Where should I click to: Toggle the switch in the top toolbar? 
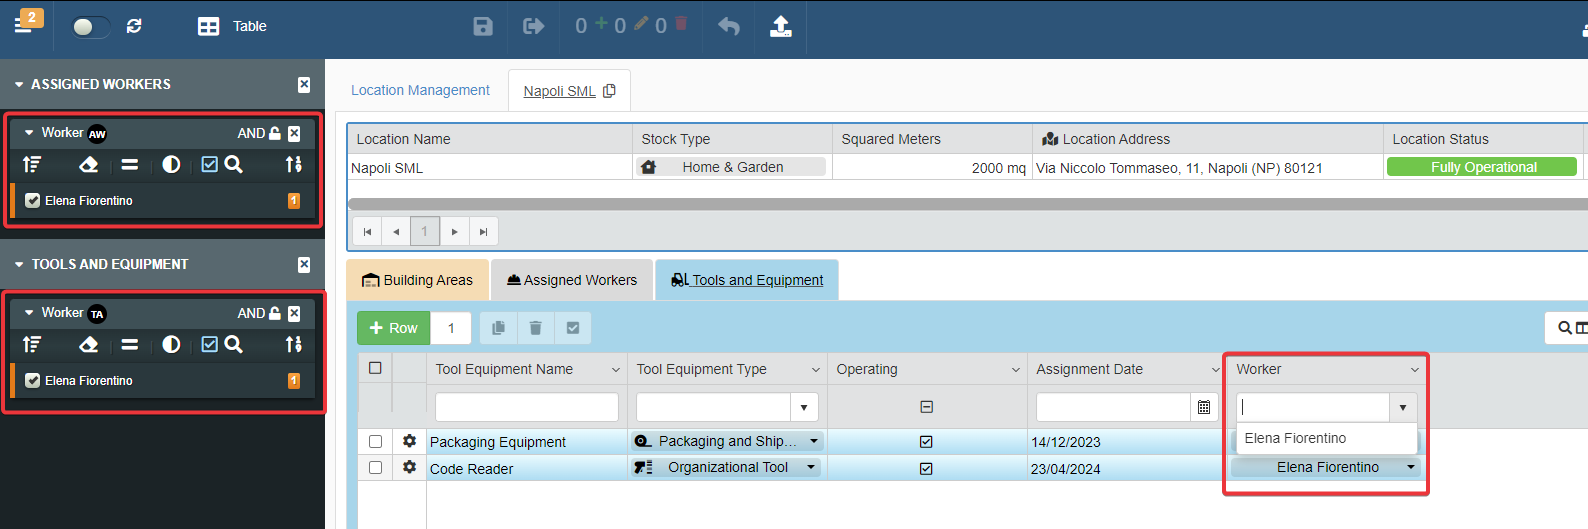click(x=90, y=26)
